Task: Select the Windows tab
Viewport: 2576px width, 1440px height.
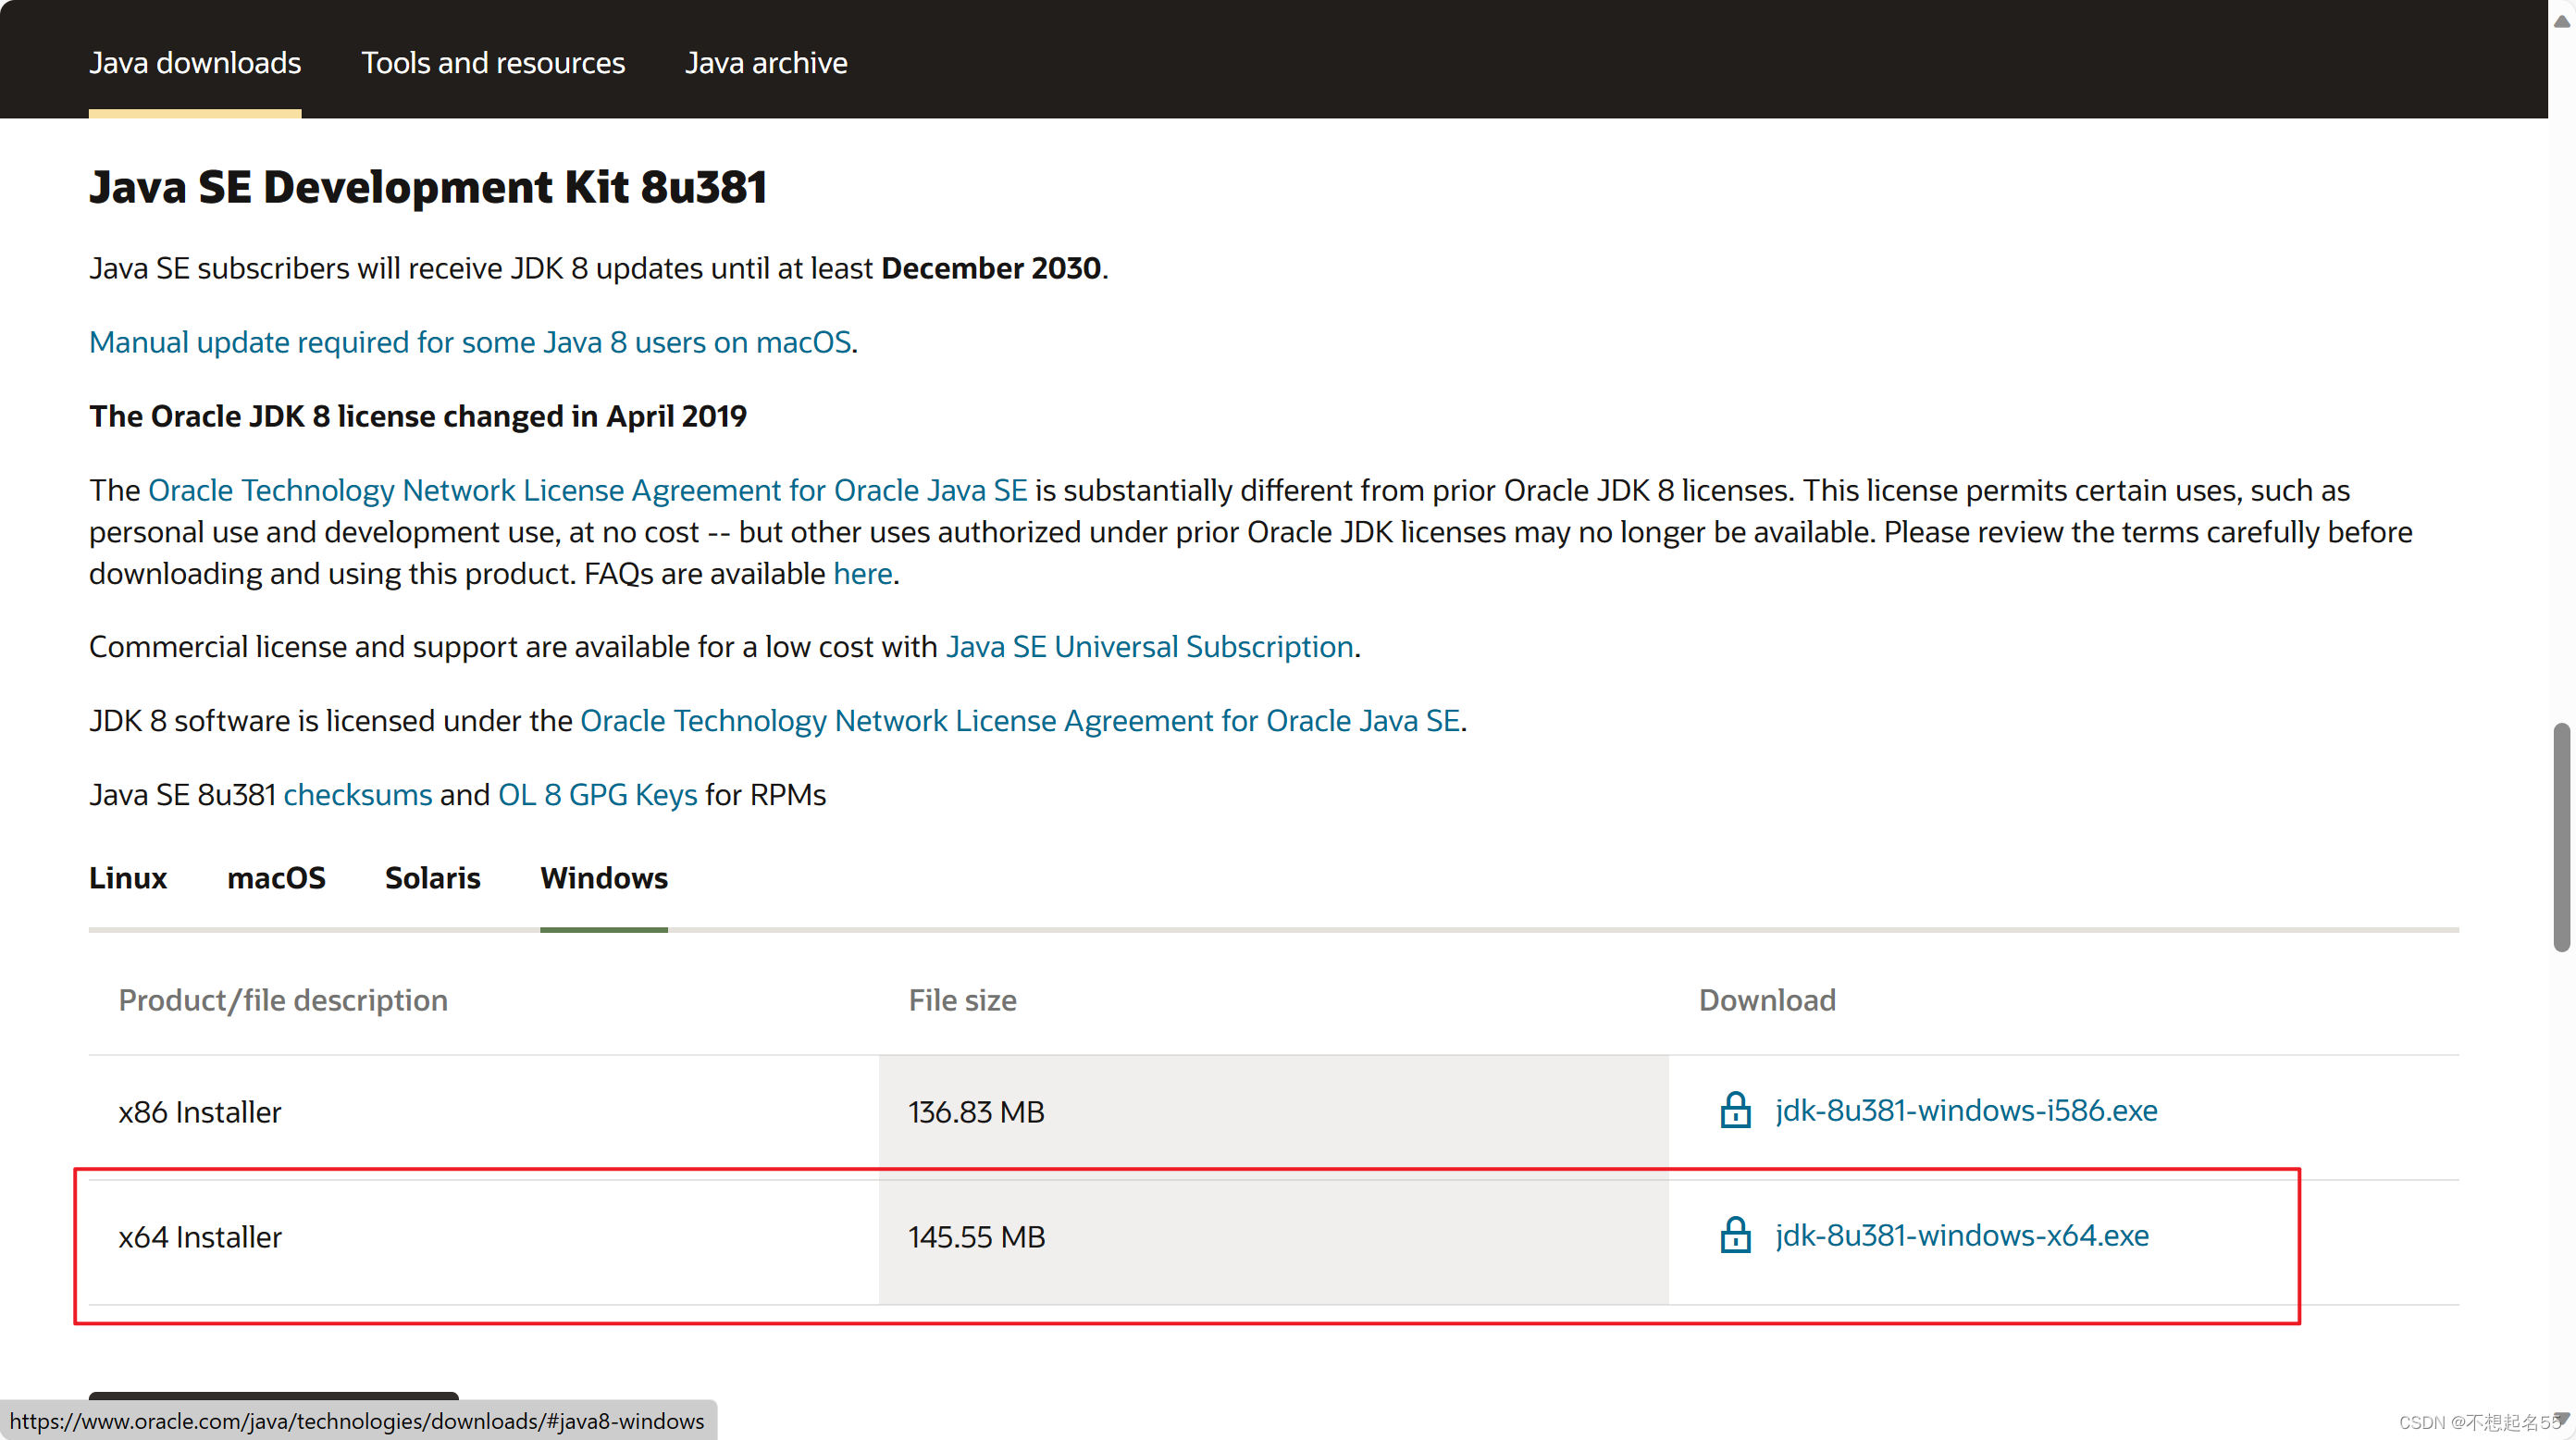Action: click(x=604, y=878)
